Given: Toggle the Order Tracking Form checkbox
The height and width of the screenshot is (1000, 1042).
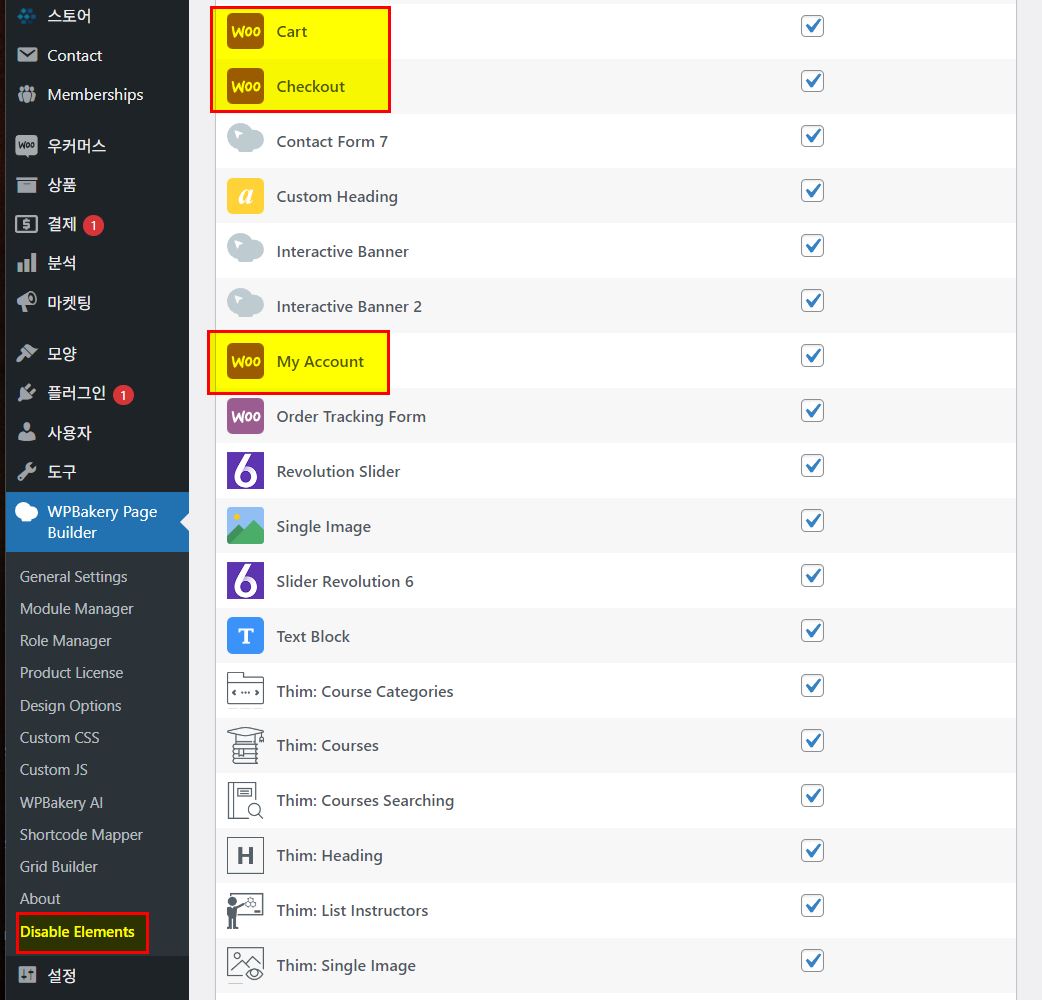Looking at the screenshot, I should [812, 411].
